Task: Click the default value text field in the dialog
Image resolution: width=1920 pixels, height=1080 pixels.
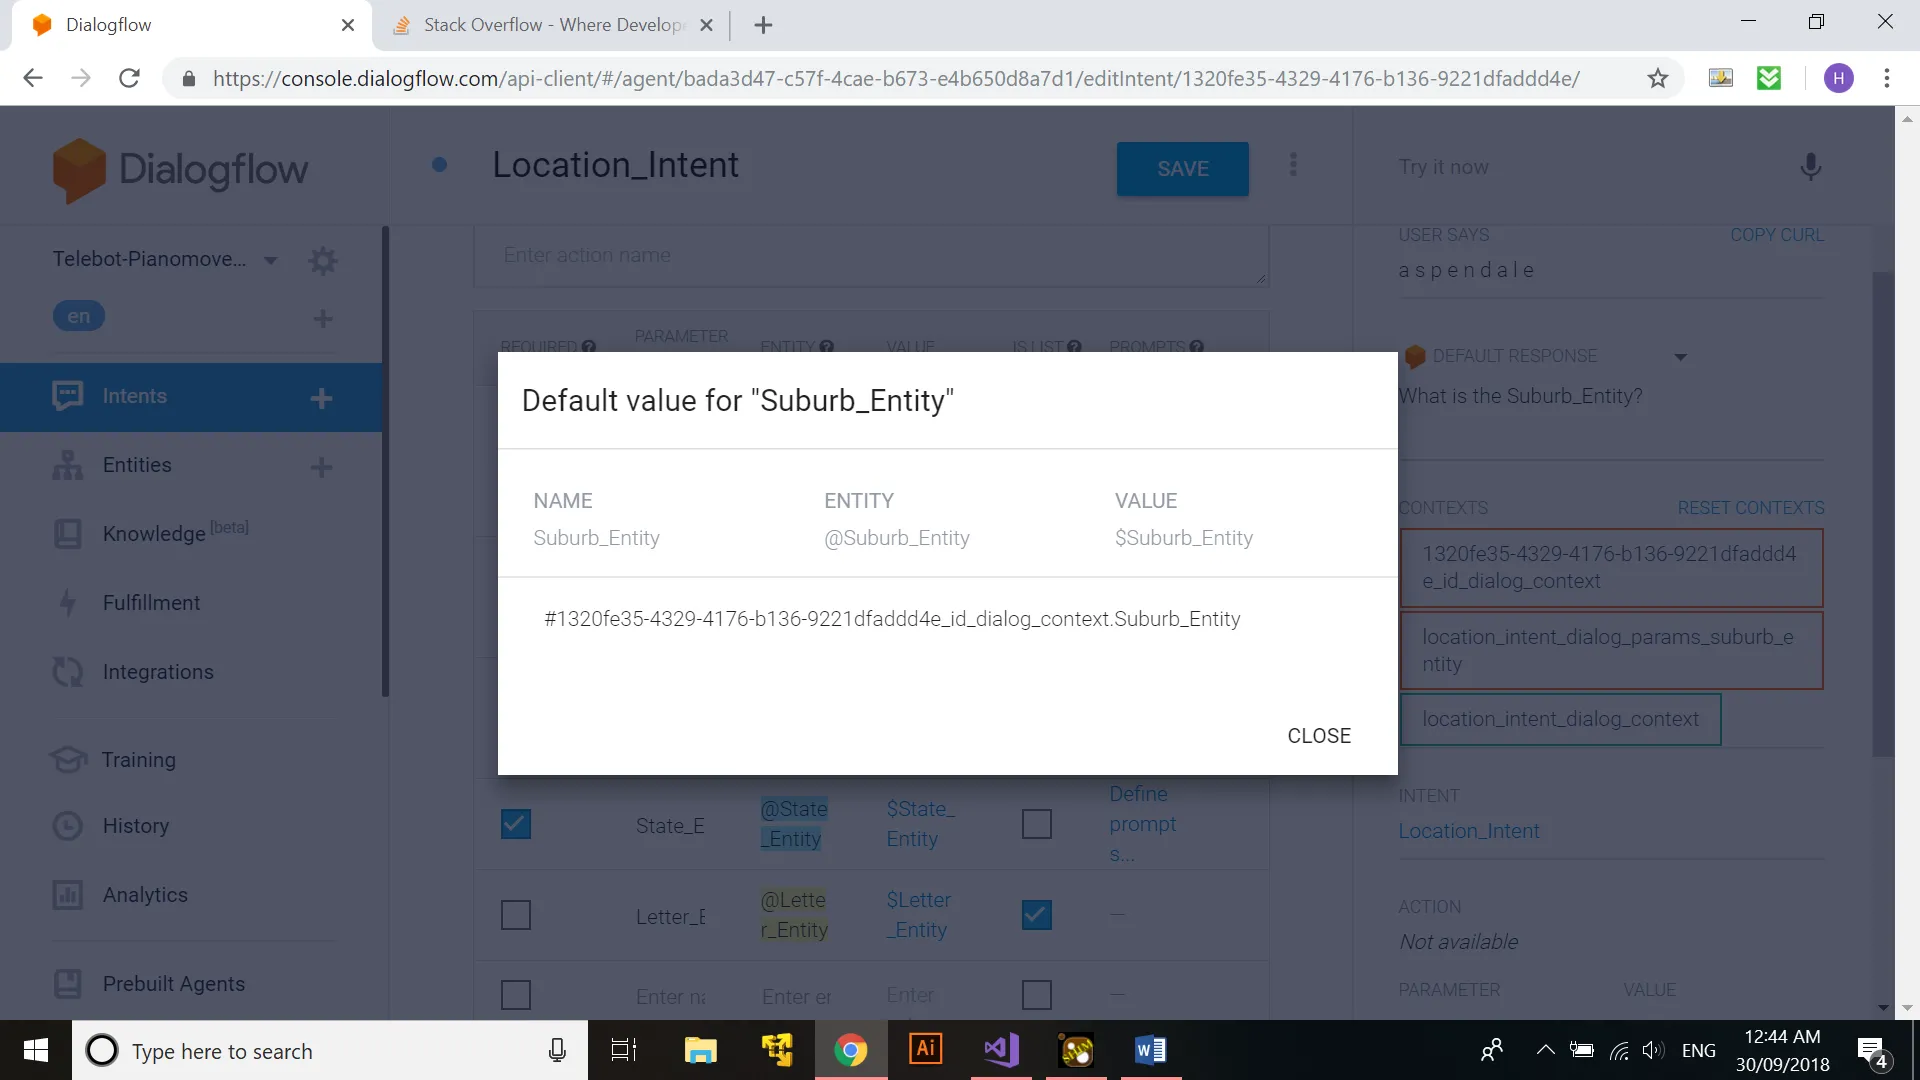Action: (891, 619)
